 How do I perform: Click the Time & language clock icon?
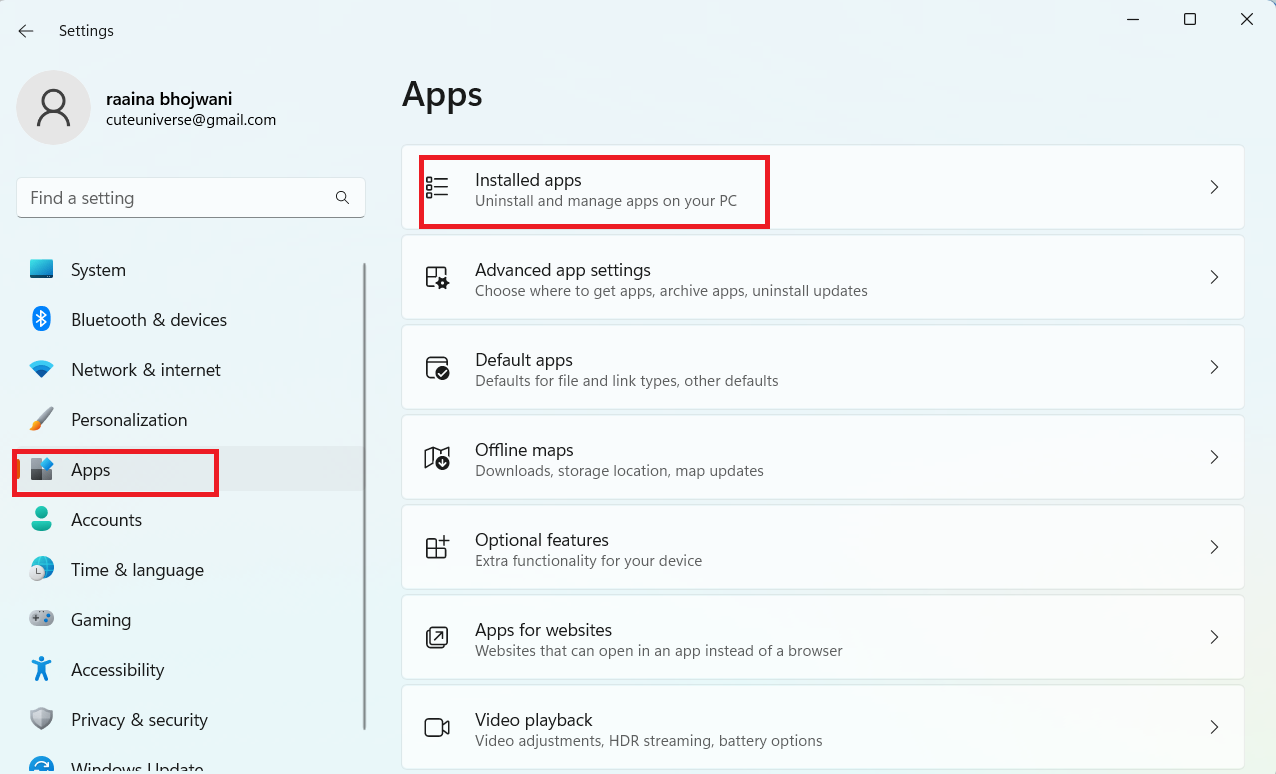(x=41, y=570)
